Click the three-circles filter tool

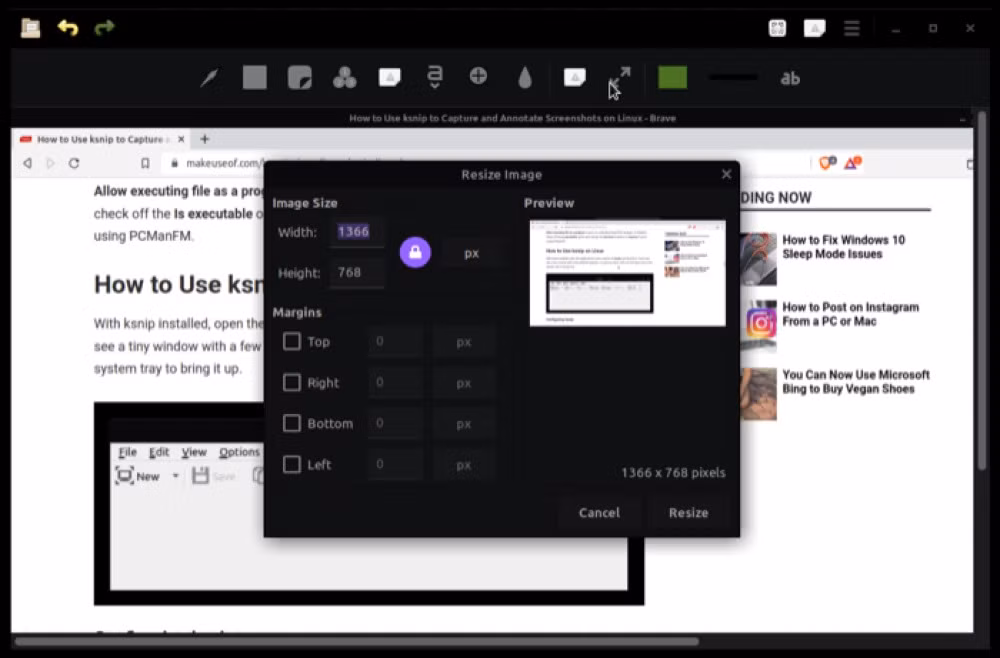pyautogui.click(x=344, y=78)
